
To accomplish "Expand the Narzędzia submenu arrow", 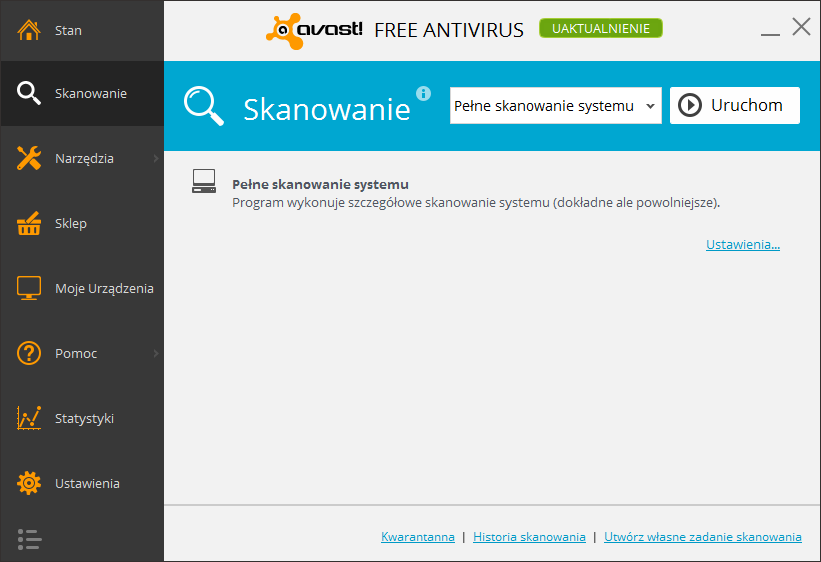I will tap(156, 158).
